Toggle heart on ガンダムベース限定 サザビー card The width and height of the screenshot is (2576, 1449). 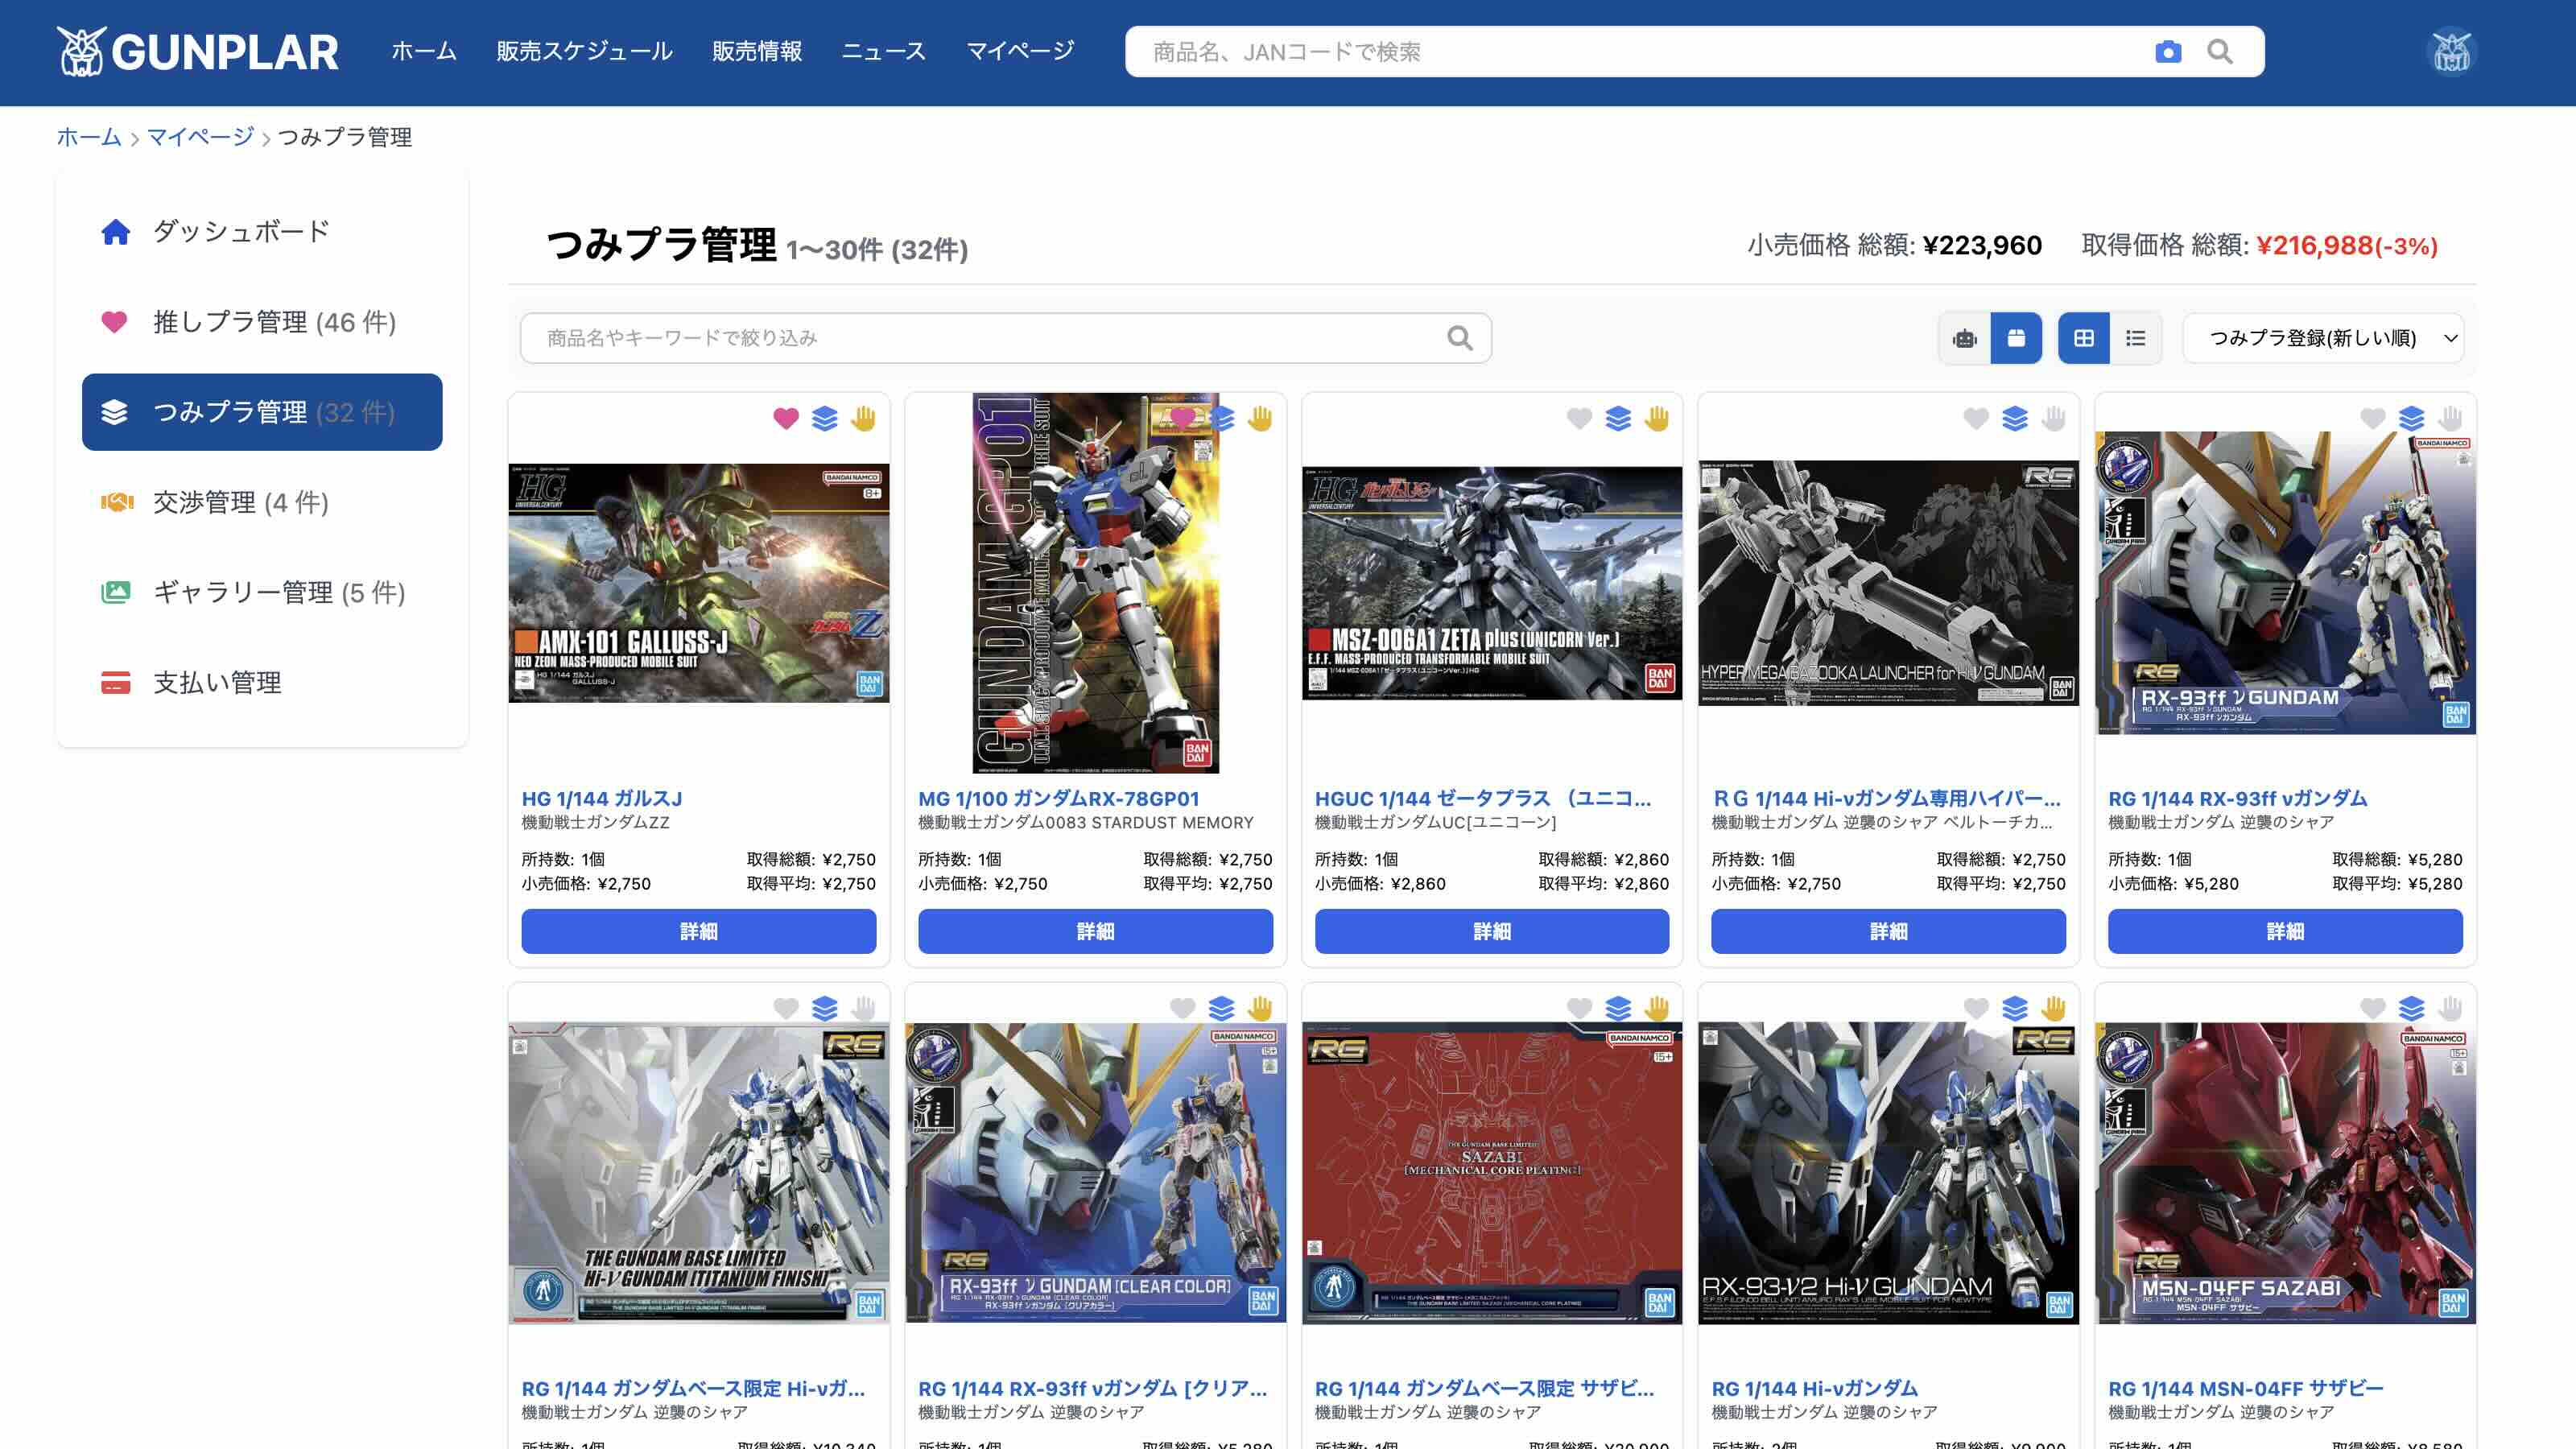tap(1579, 1008)
